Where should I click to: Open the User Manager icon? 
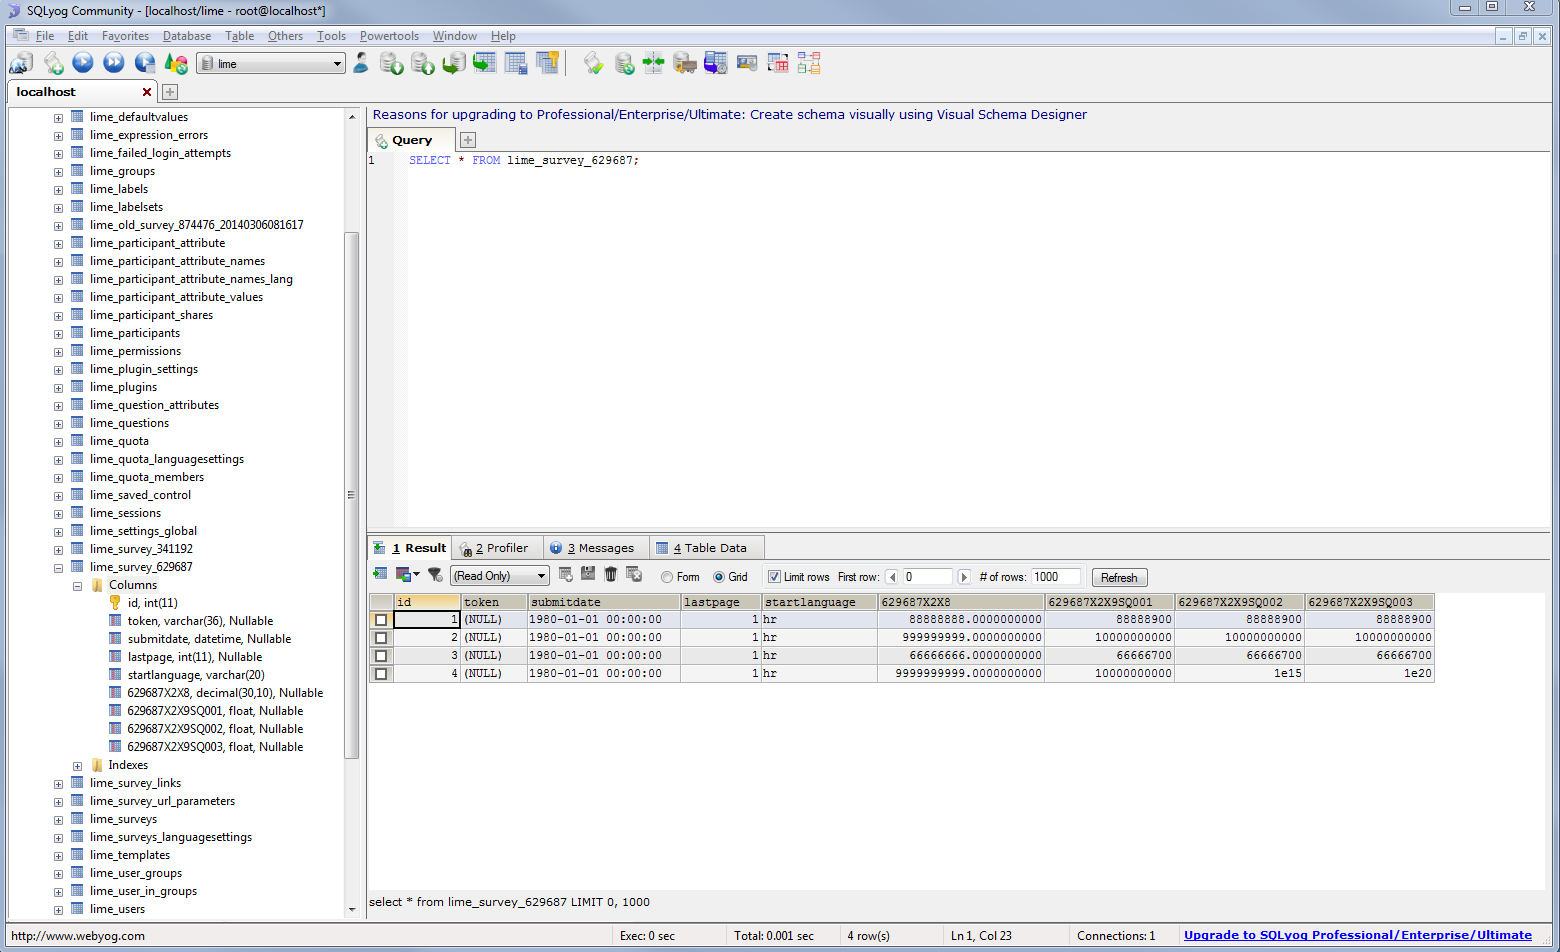(x=361, y=63)
